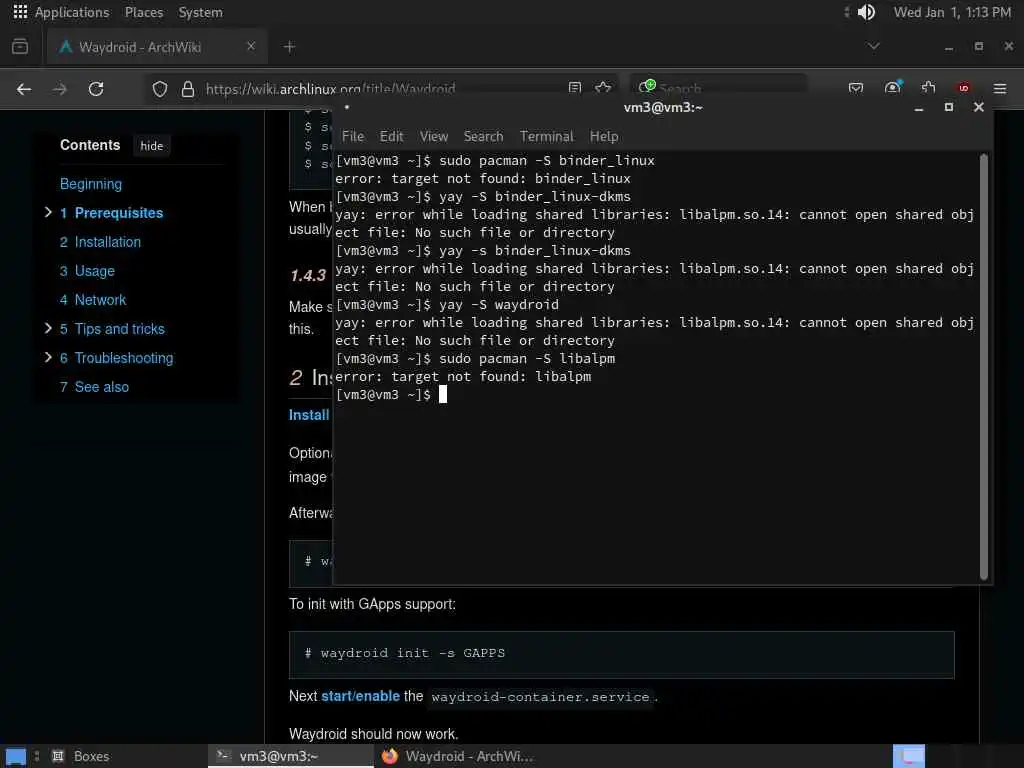
Task: Go to the Usage section
Action: 88,271
